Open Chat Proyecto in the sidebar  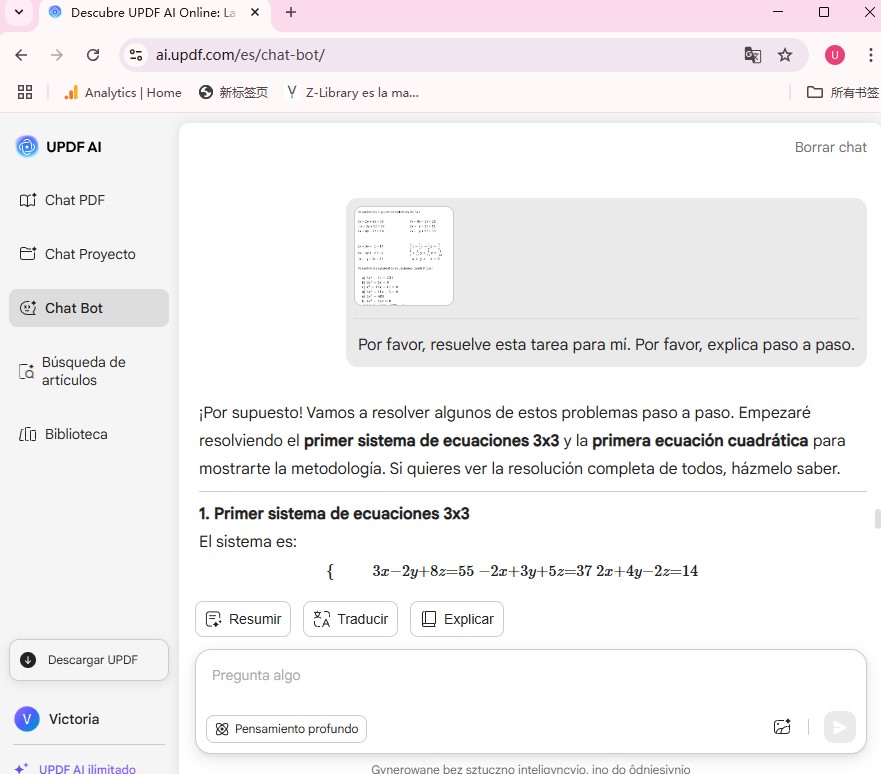click(77, 254)
